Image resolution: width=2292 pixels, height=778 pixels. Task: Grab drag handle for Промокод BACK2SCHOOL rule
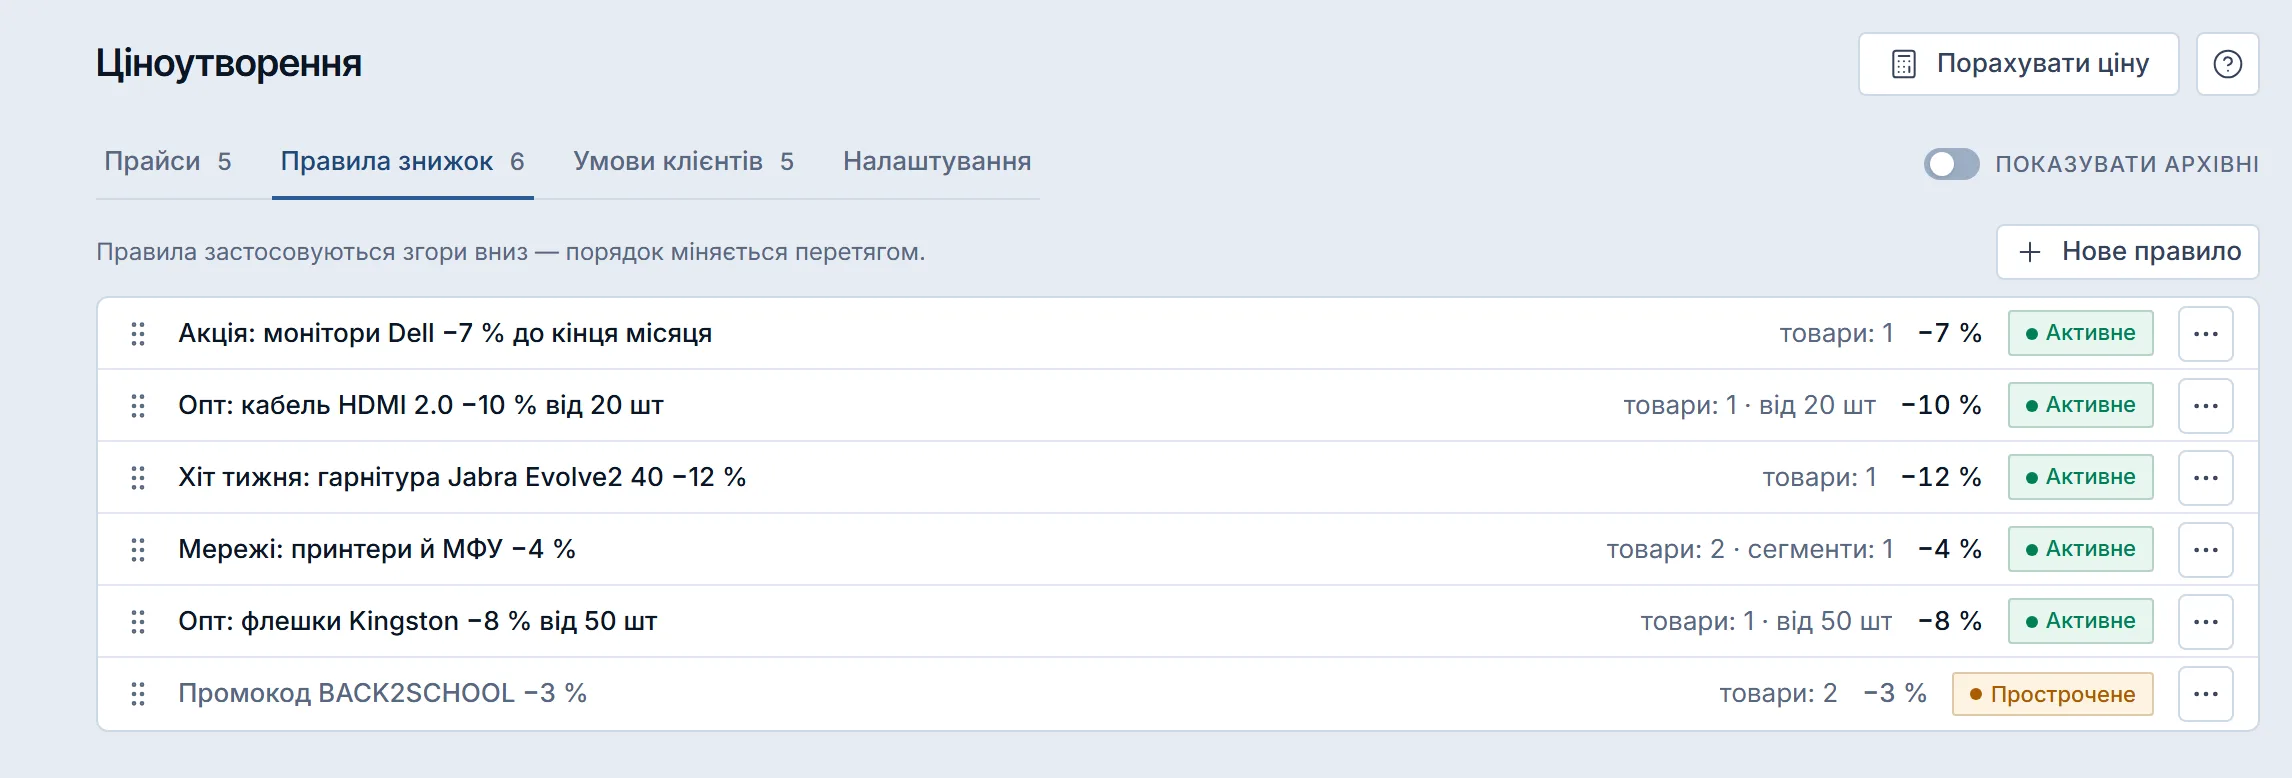pos(138,694)
